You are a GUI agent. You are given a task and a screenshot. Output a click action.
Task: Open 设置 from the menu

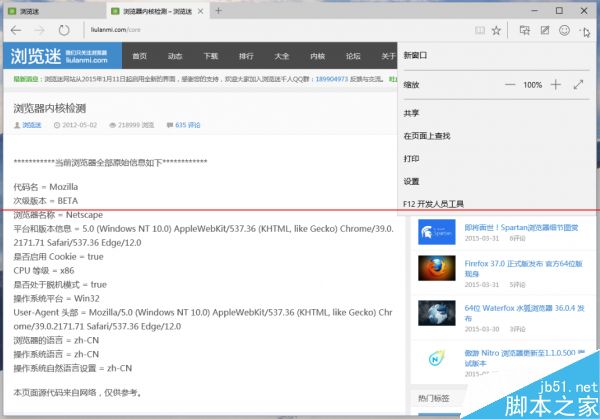[411, 181]
